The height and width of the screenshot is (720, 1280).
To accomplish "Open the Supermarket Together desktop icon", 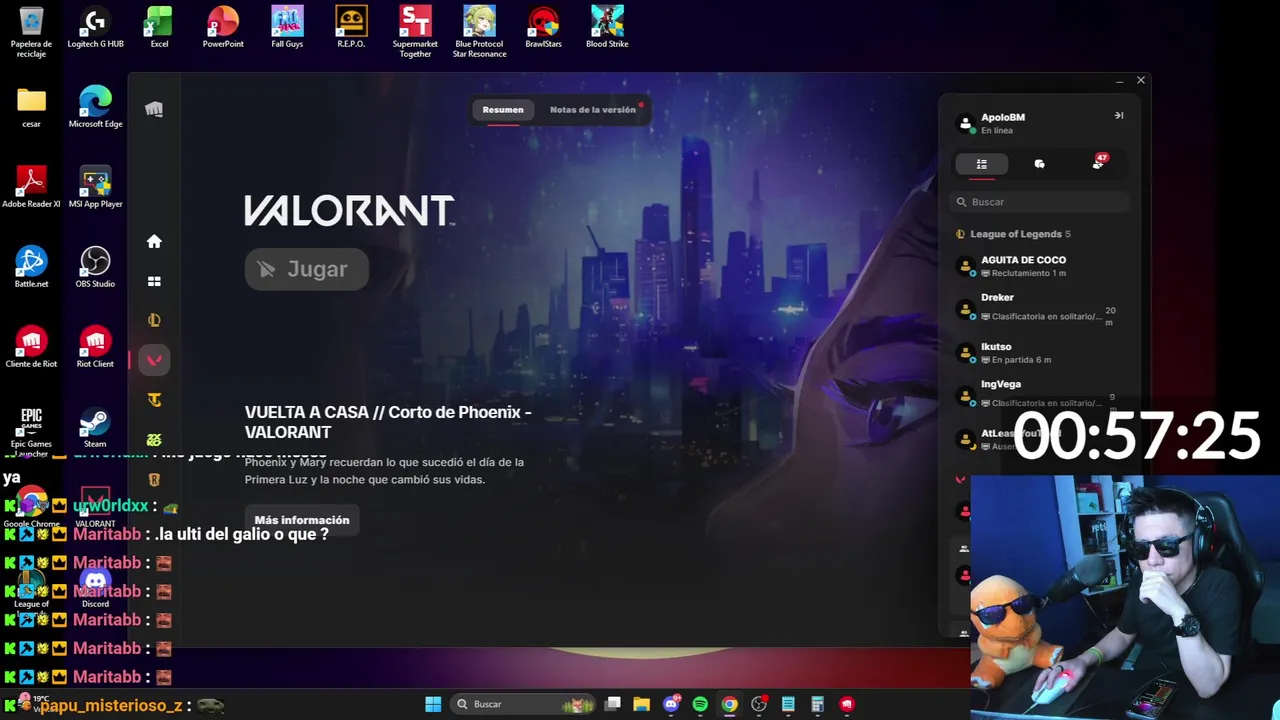I will tap(415, 32).
